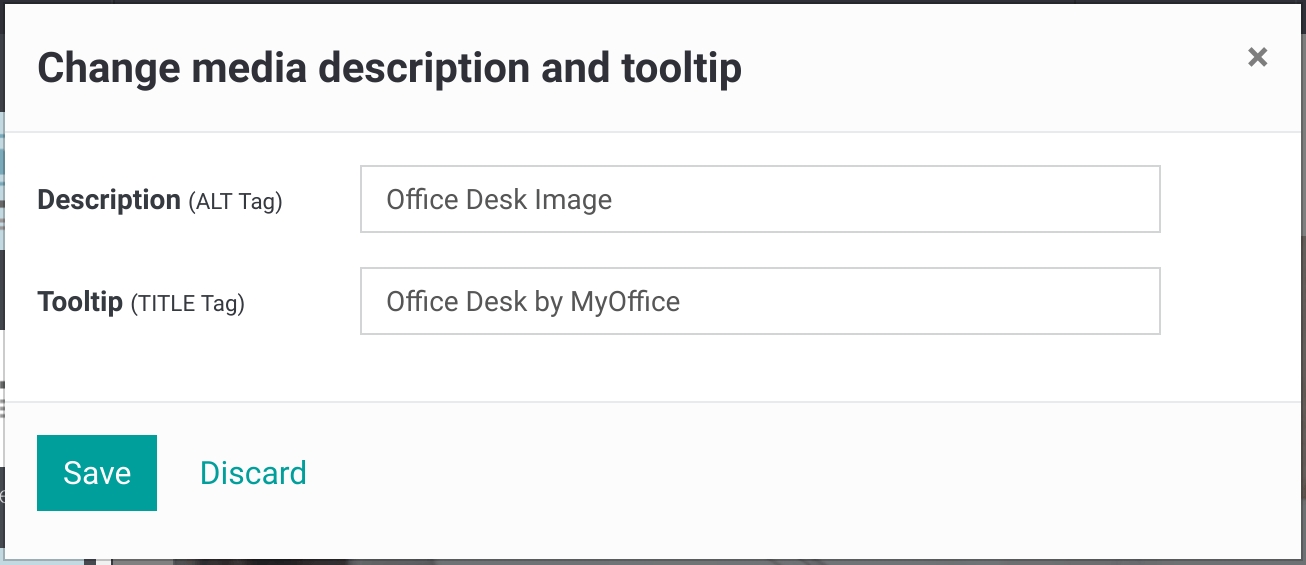
Task: Close the dialog with the X icon
Action: click(1257, 58)
